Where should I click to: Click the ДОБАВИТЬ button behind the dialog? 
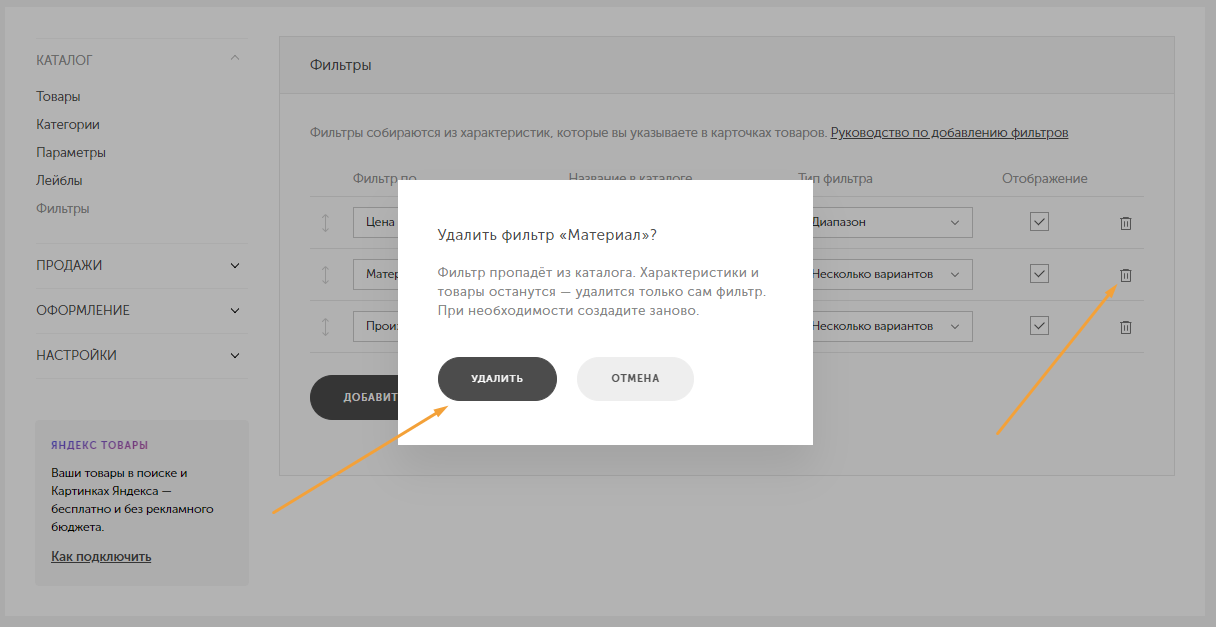(355, 397)
